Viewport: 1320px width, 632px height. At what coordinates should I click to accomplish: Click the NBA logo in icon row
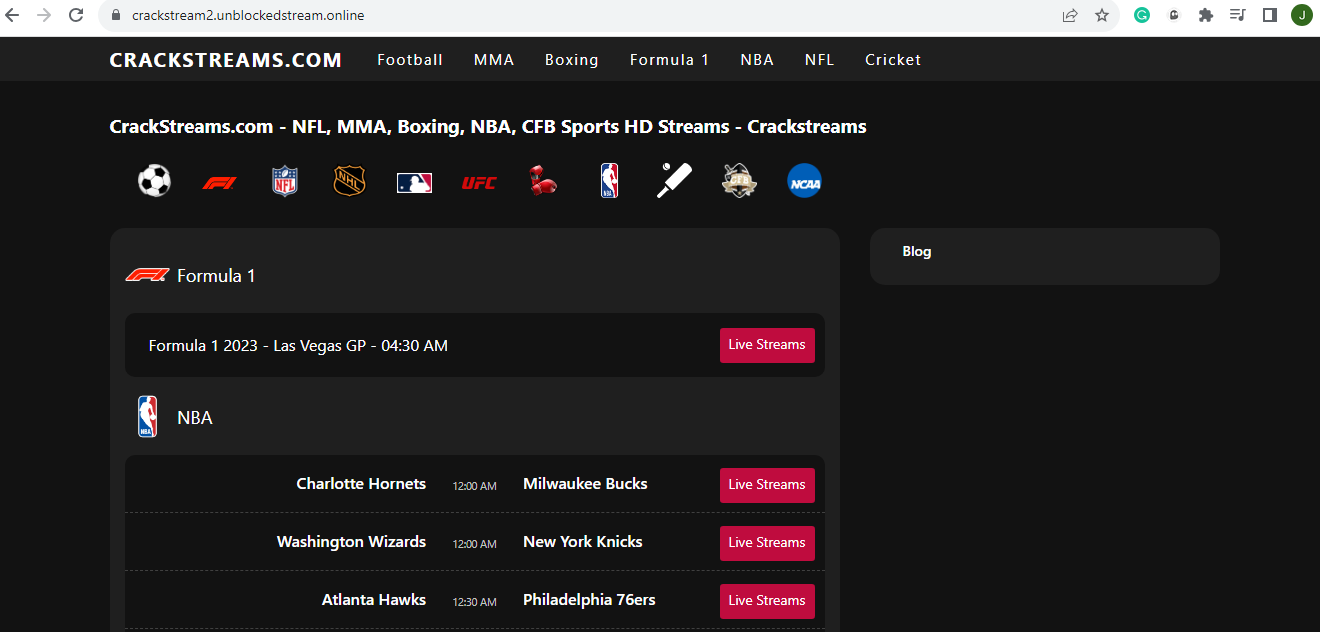pyautogui.click(x=609, y=181)
